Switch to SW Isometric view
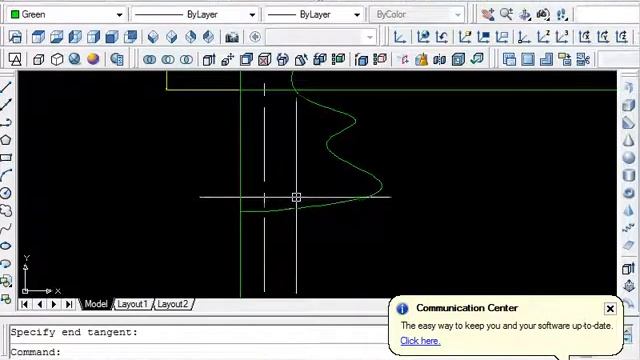 coord(153,37)
